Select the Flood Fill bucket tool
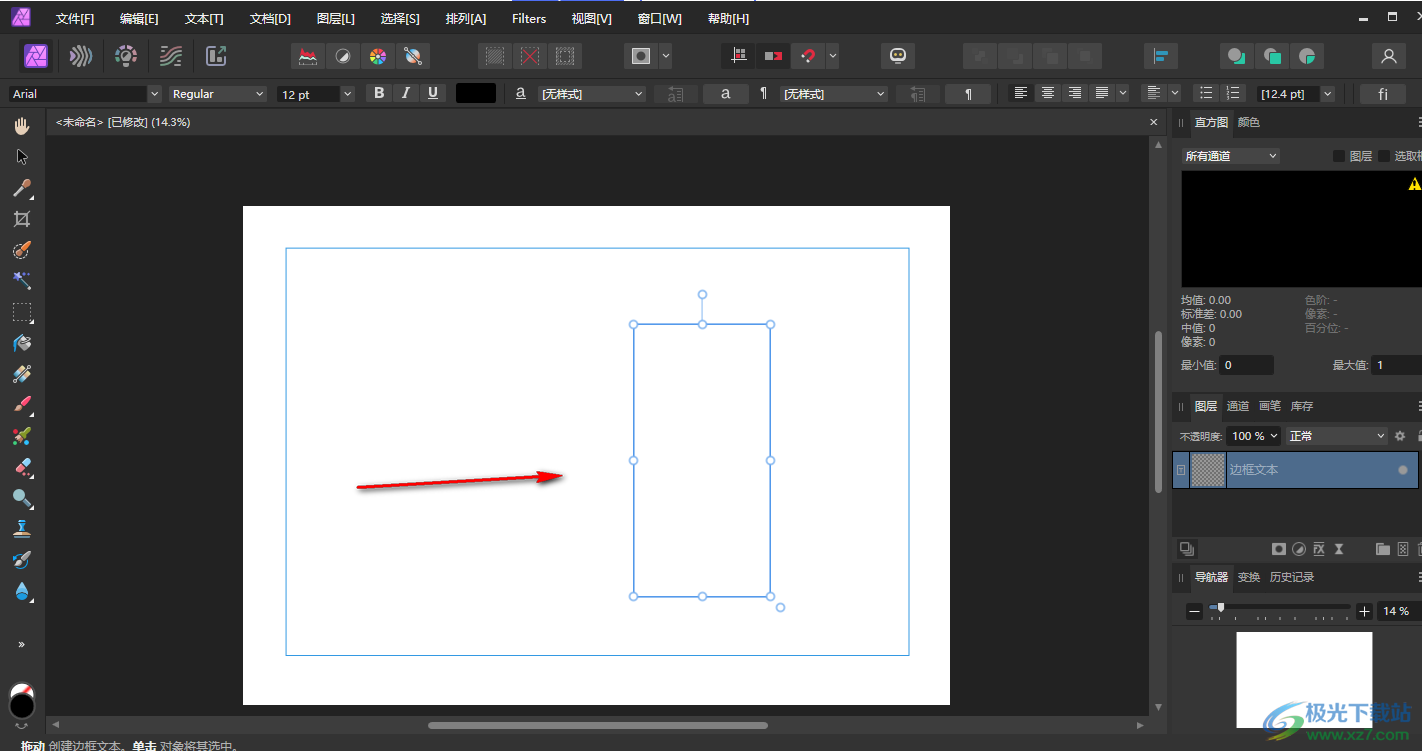Screen dimensions: 1422x751 pyautogui.click(x=22, y=343)
